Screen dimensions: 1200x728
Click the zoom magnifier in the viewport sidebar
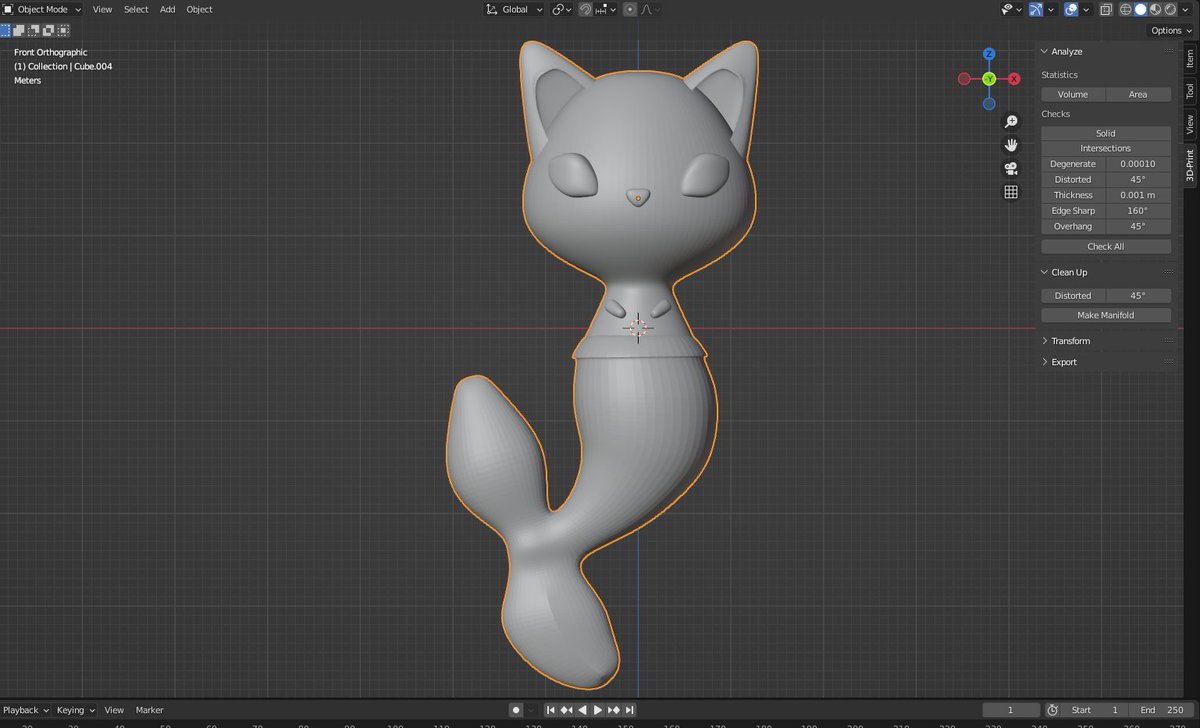pos(1011,120)
